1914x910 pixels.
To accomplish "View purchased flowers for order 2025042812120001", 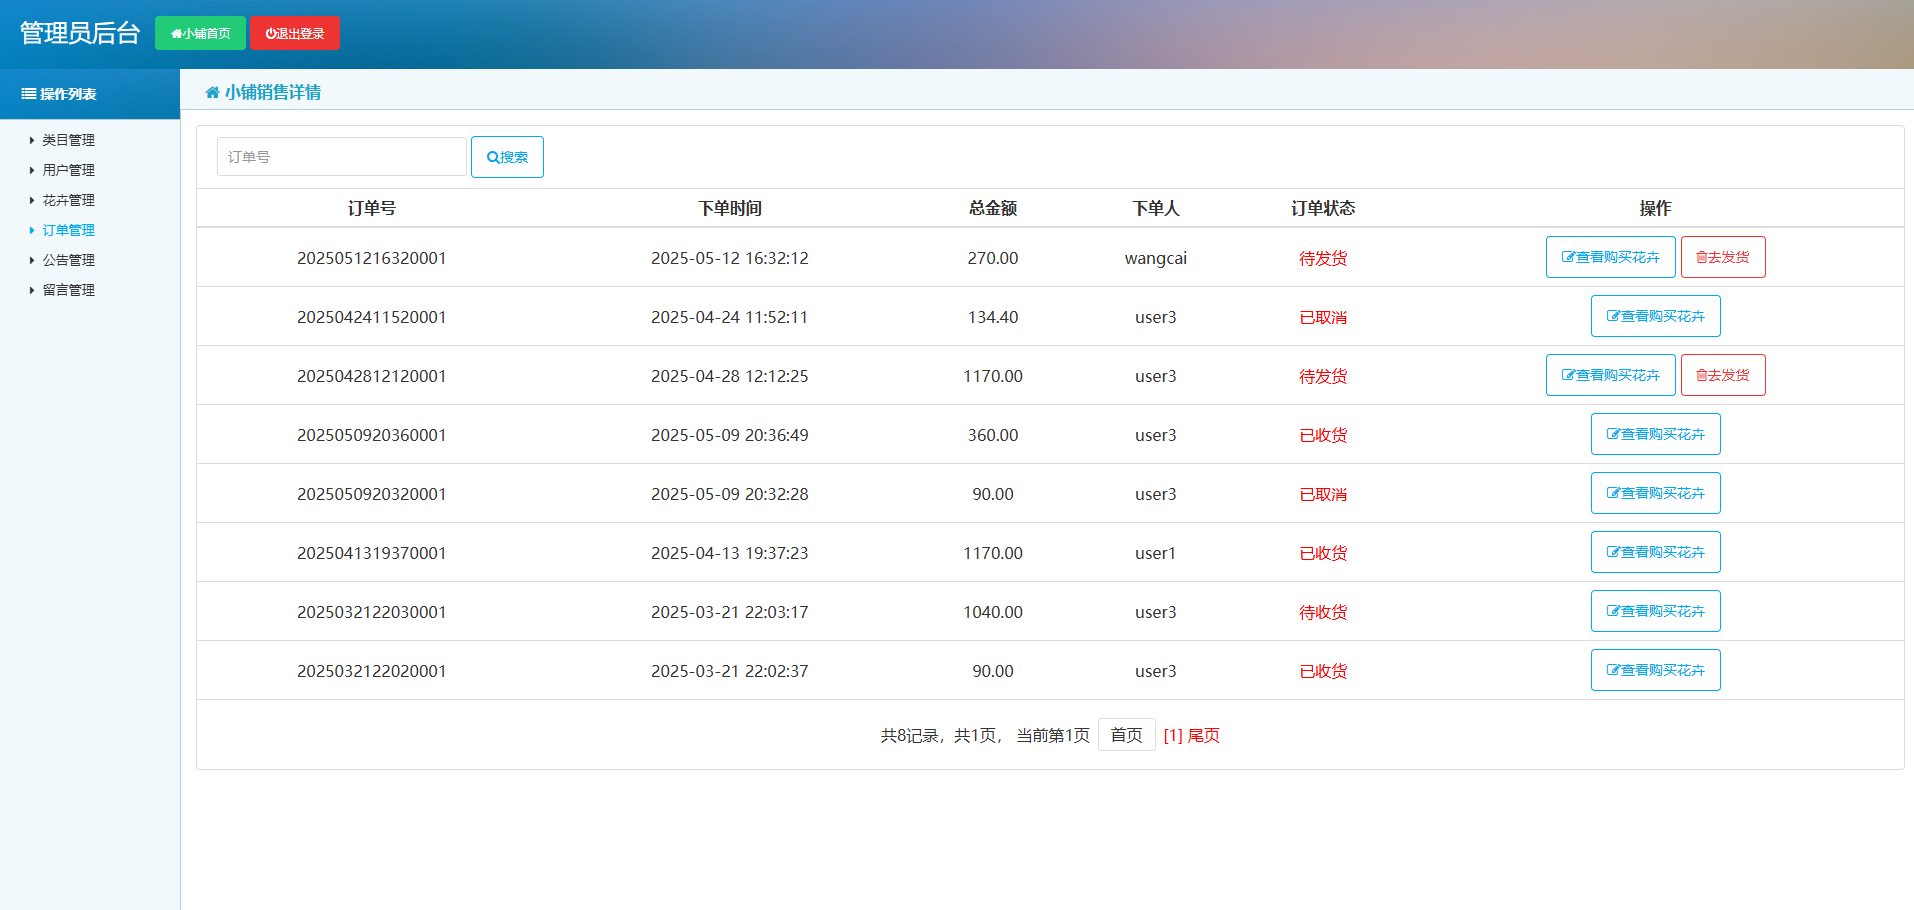I will [1610, 375].
